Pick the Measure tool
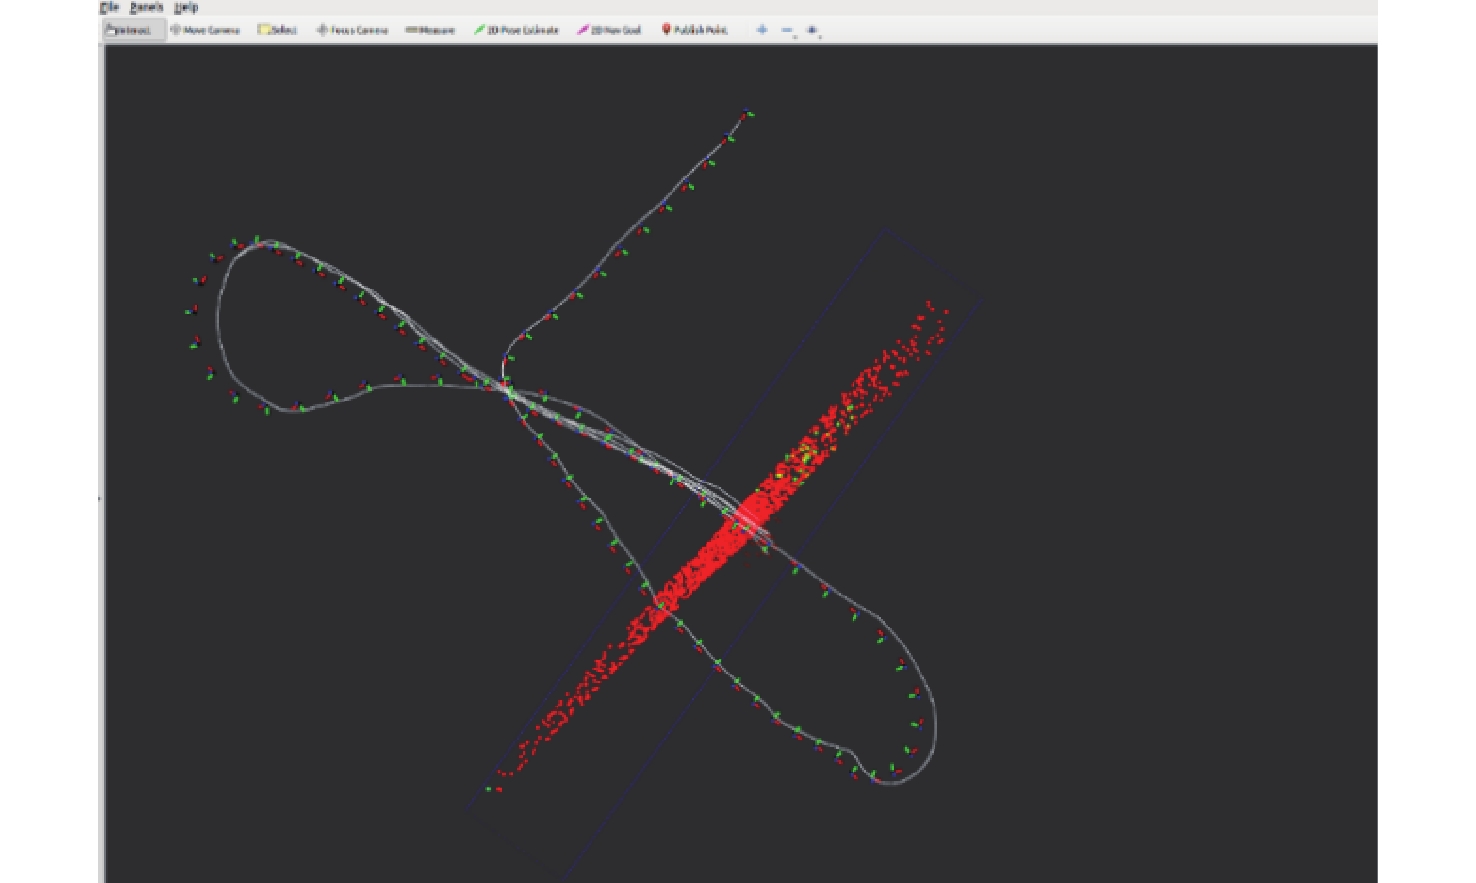This screenshot has width=1476, height=883. click(x=430, y=30)
